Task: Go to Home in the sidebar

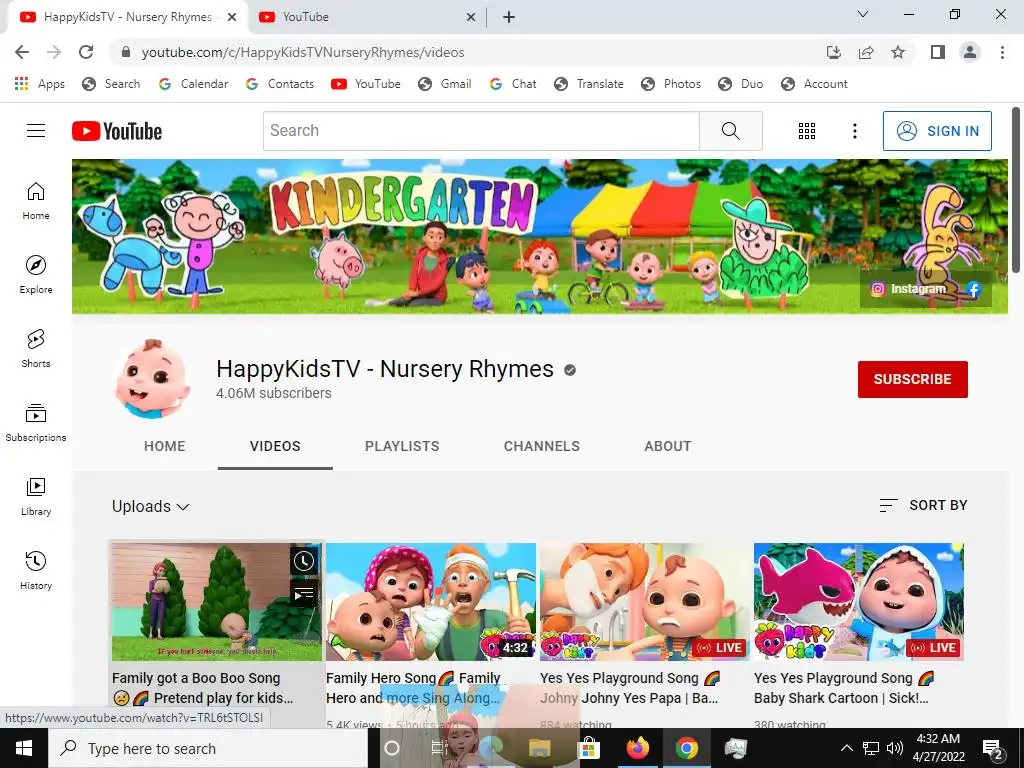Action: point(36,200)
